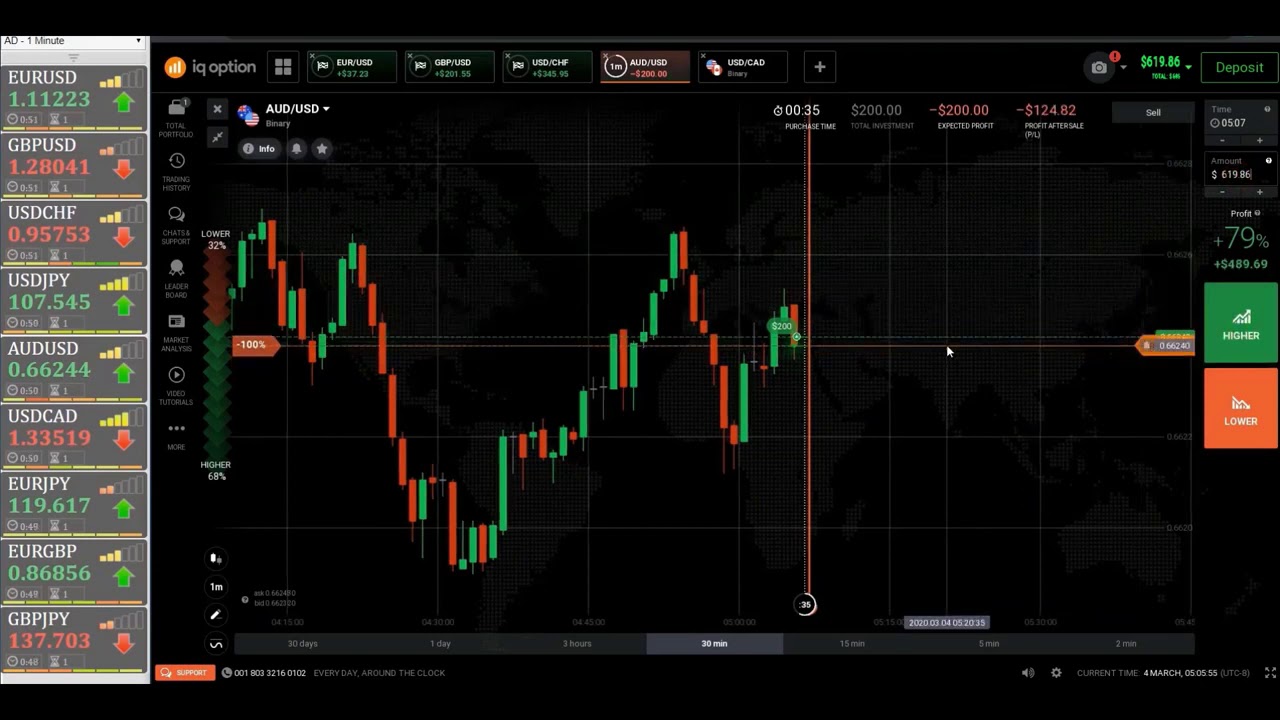1280x720 pixels.
Task: Click the LOWER trade button
Action: [x=1240, y=408]
